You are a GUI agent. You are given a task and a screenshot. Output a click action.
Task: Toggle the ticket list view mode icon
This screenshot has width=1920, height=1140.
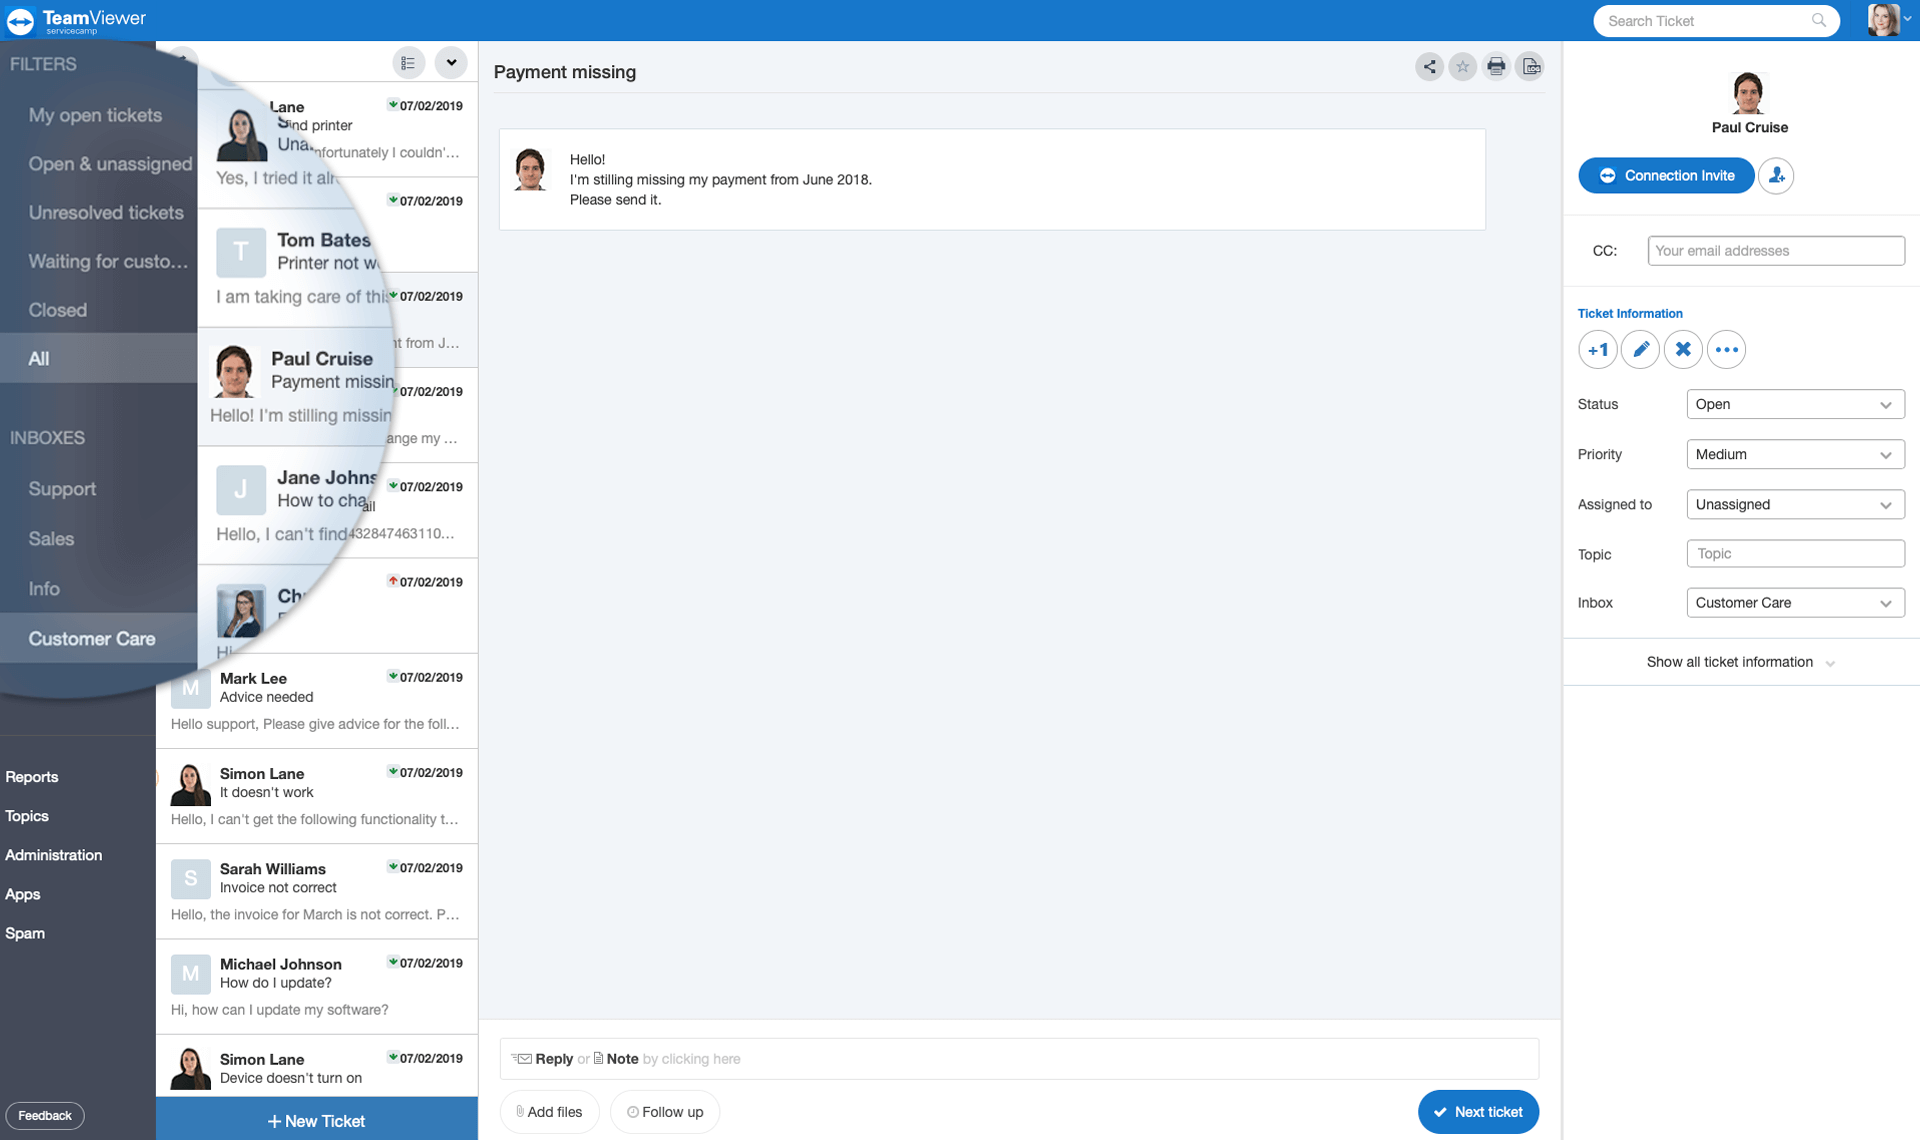(408, 64)
